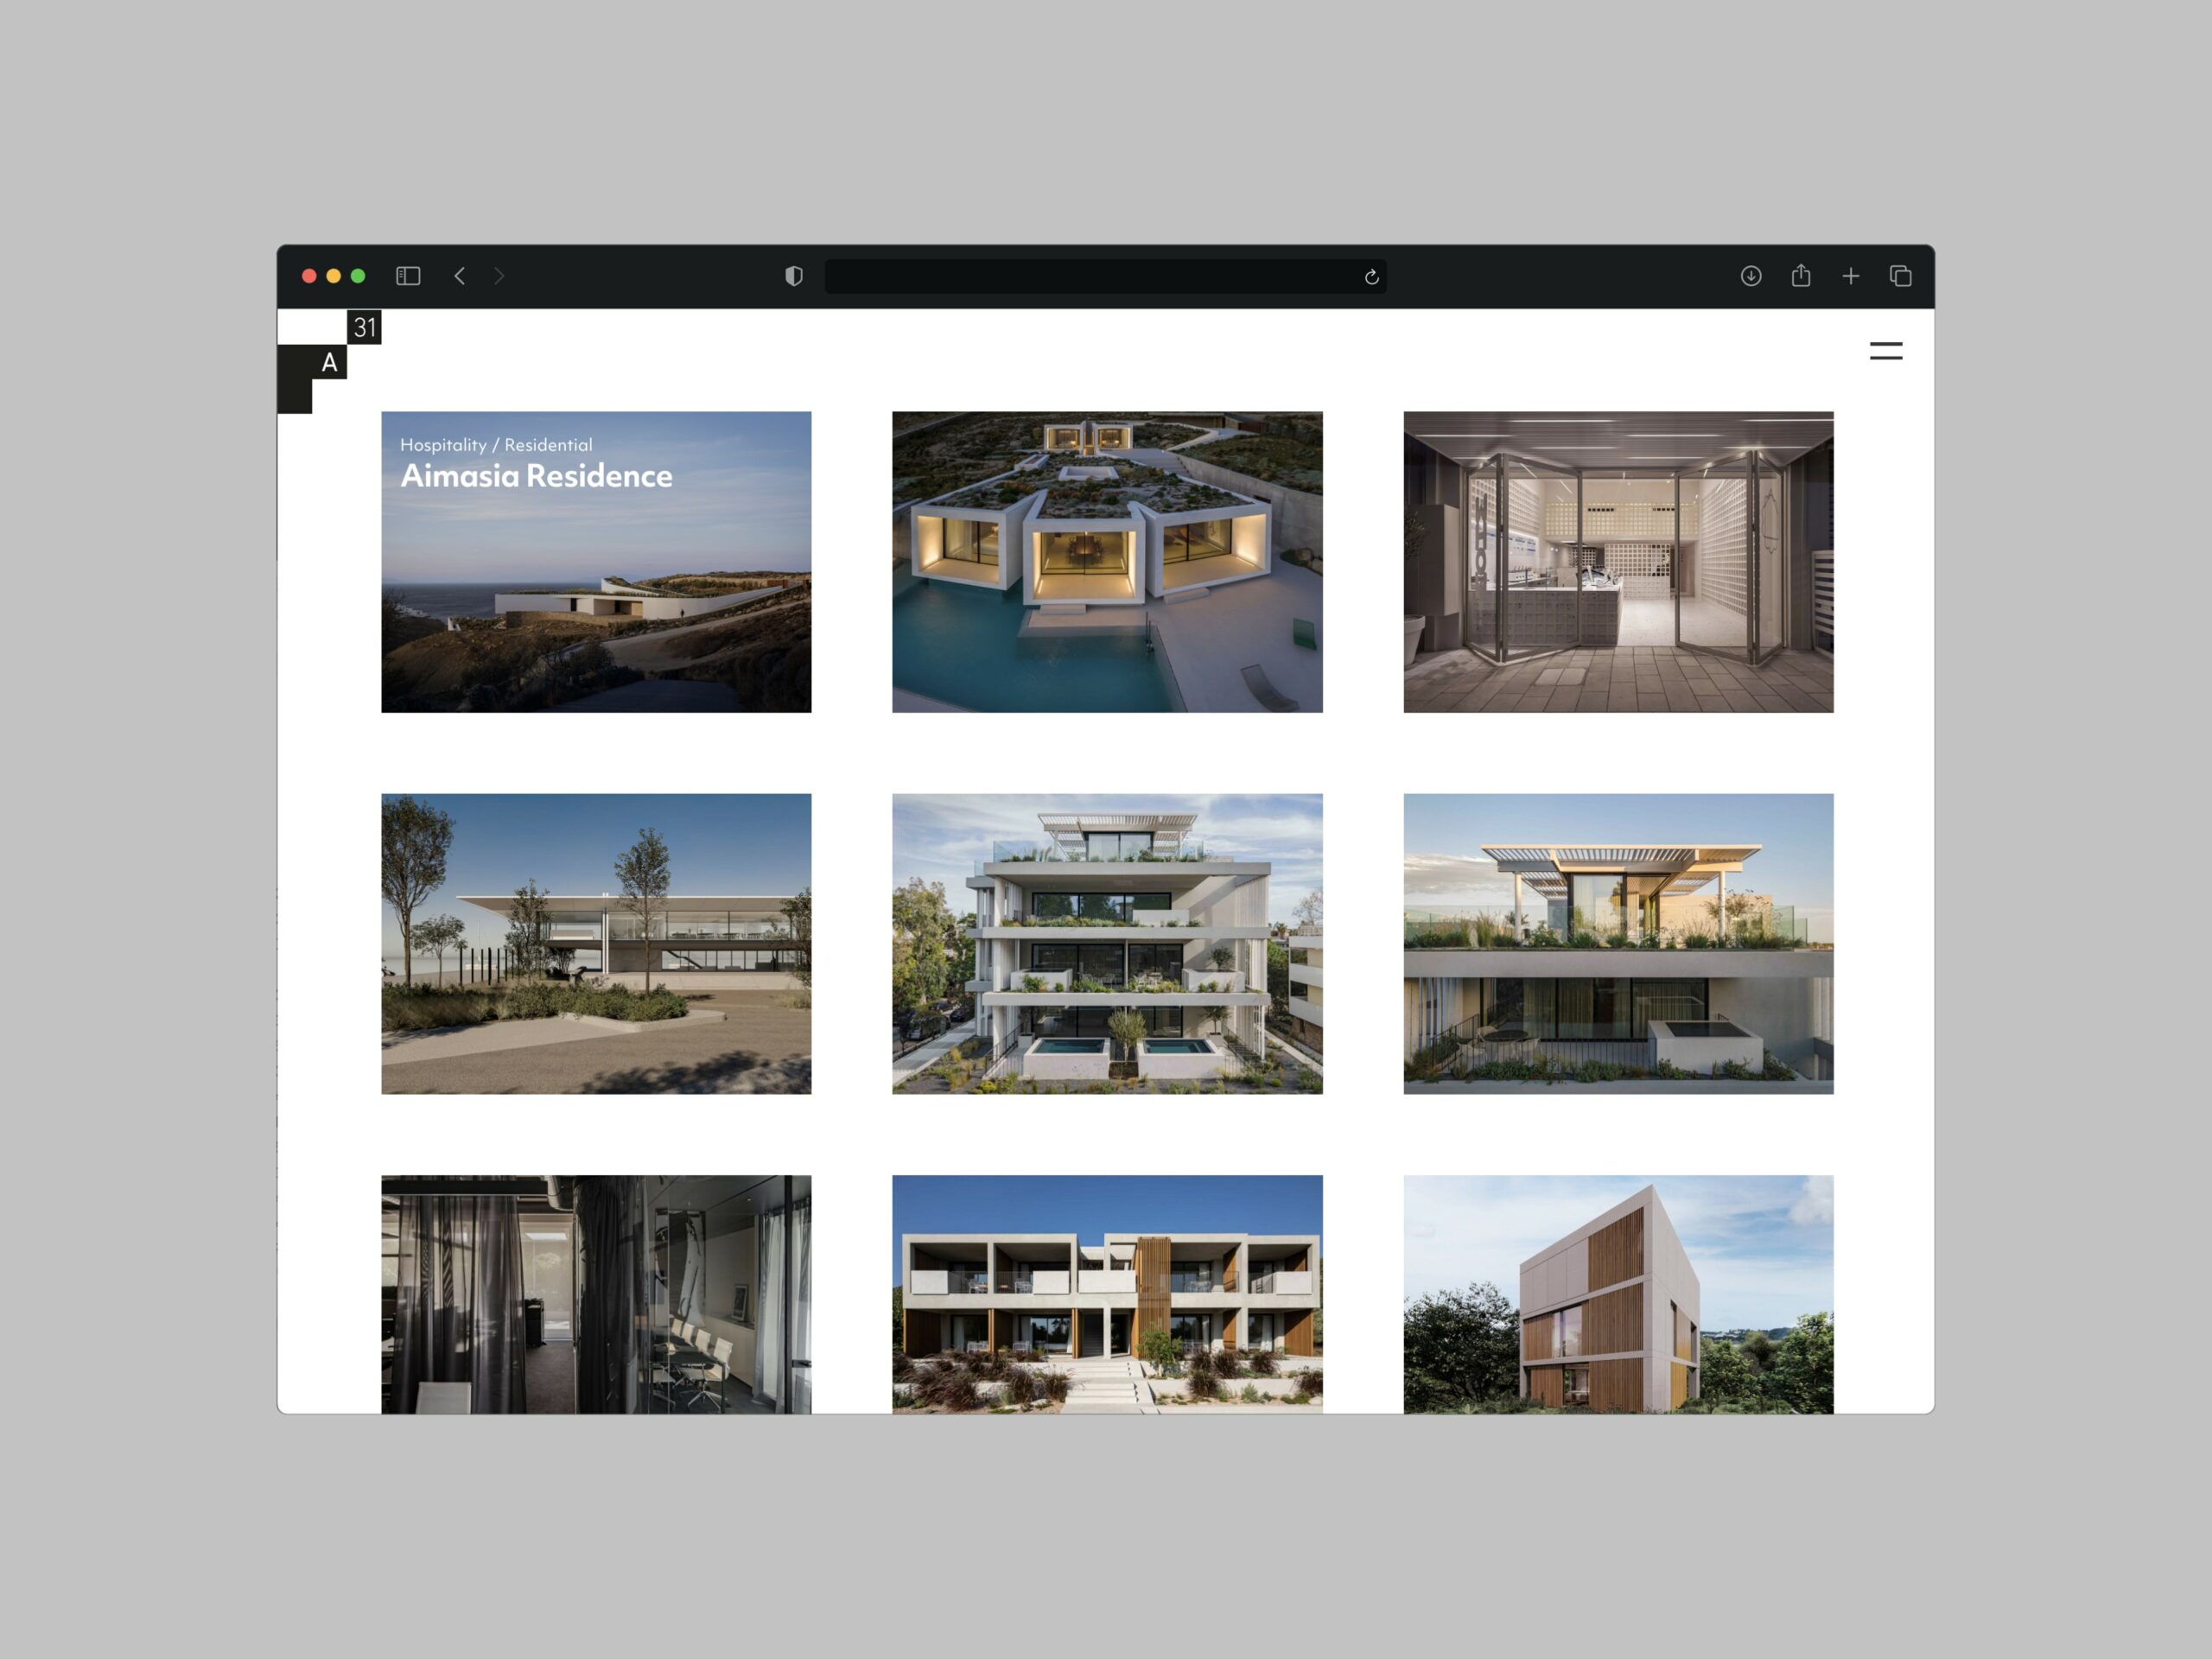Open the rooftop pergola penthouse thumbnail
Screen dimensions: 2212x1659
[1618, 944]
